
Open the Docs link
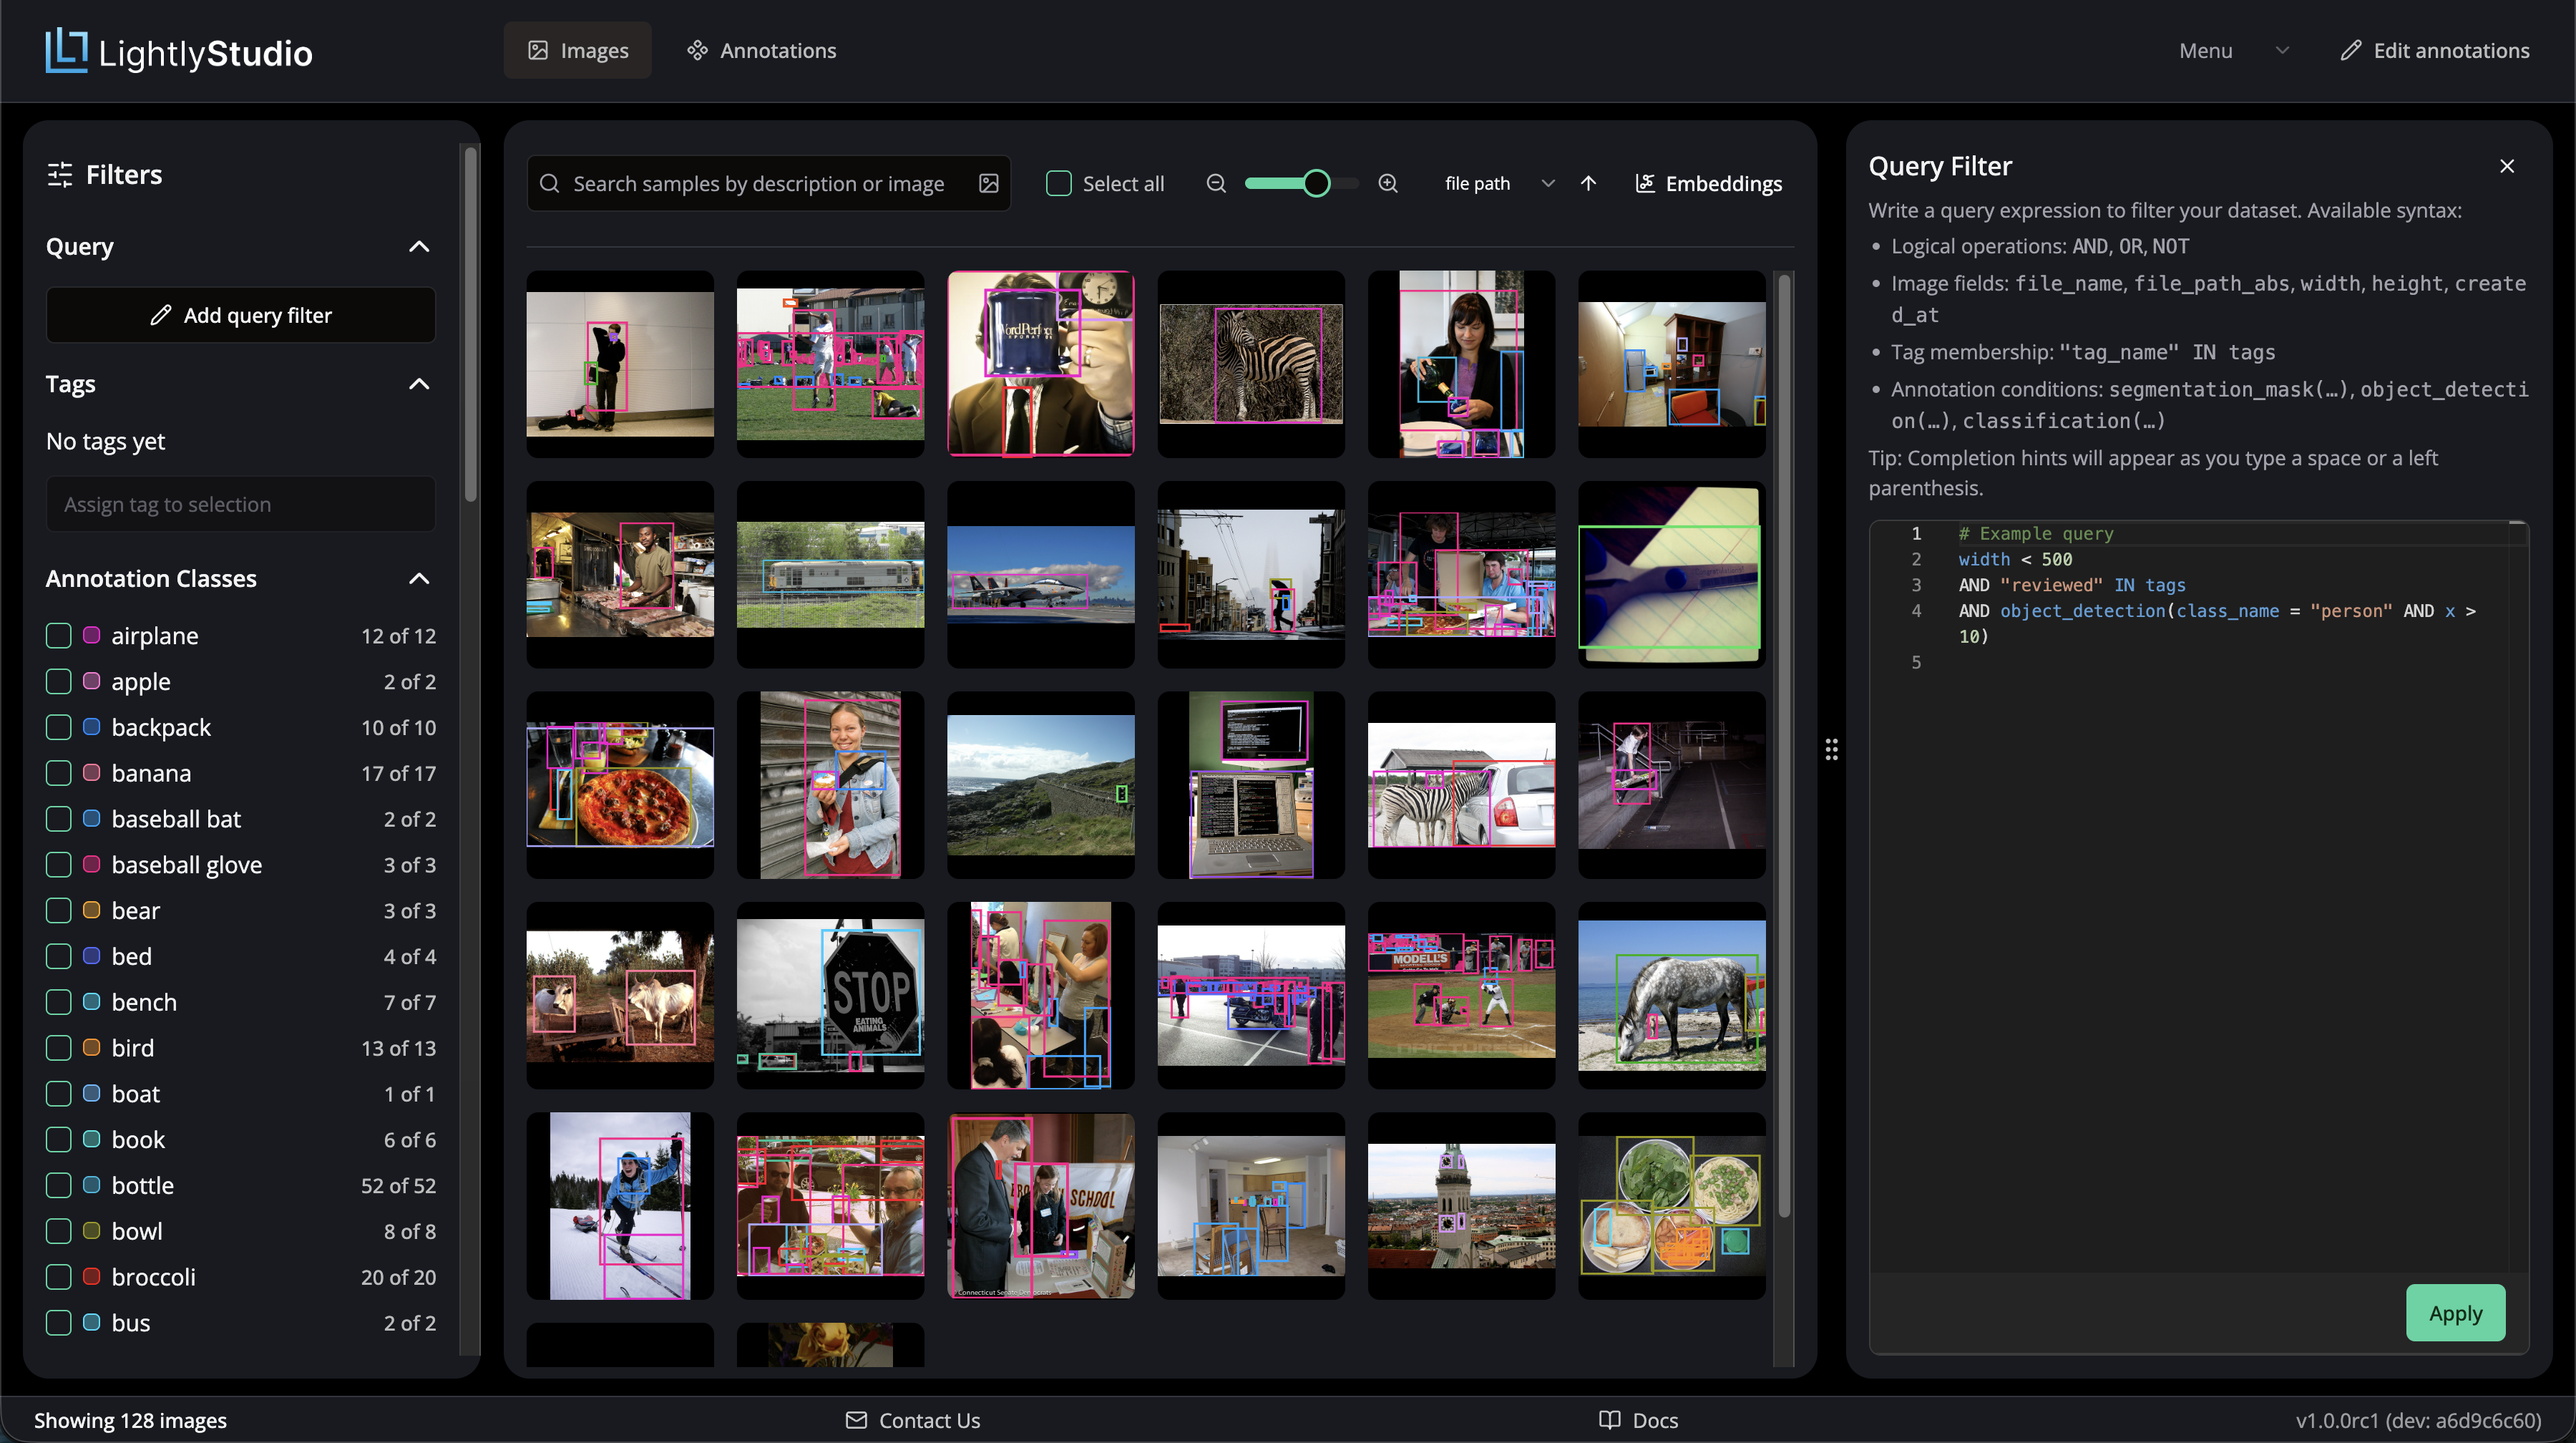1638,1420
